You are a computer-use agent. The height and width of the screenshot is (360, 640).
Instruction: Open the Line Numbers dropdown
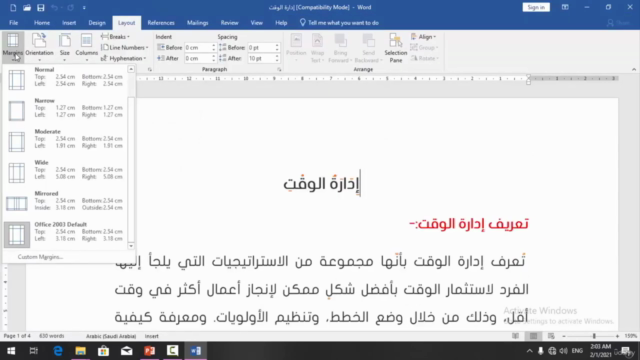point(124,47)
